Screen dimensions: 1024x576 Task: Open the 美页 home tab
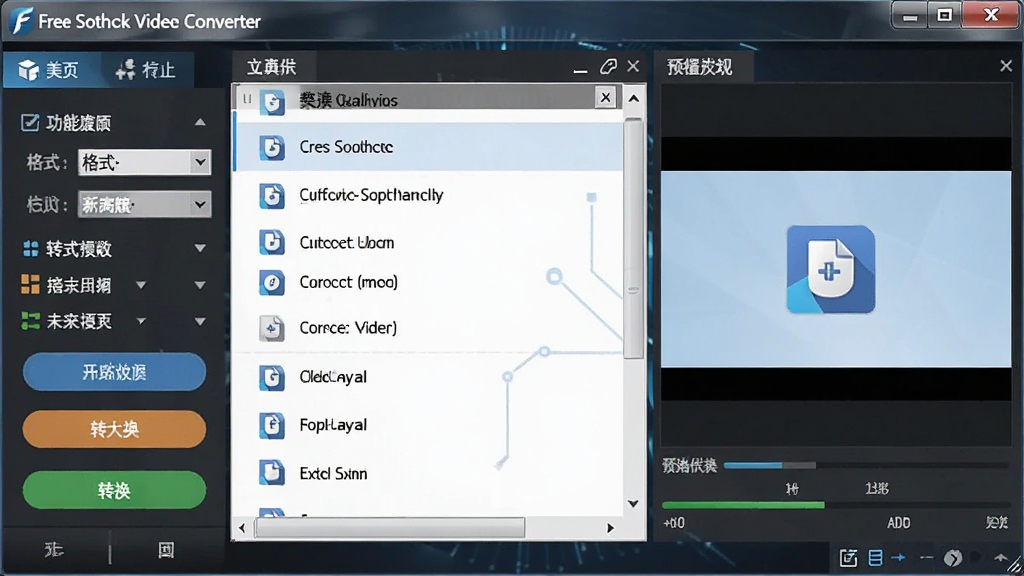tap(50, 69)
